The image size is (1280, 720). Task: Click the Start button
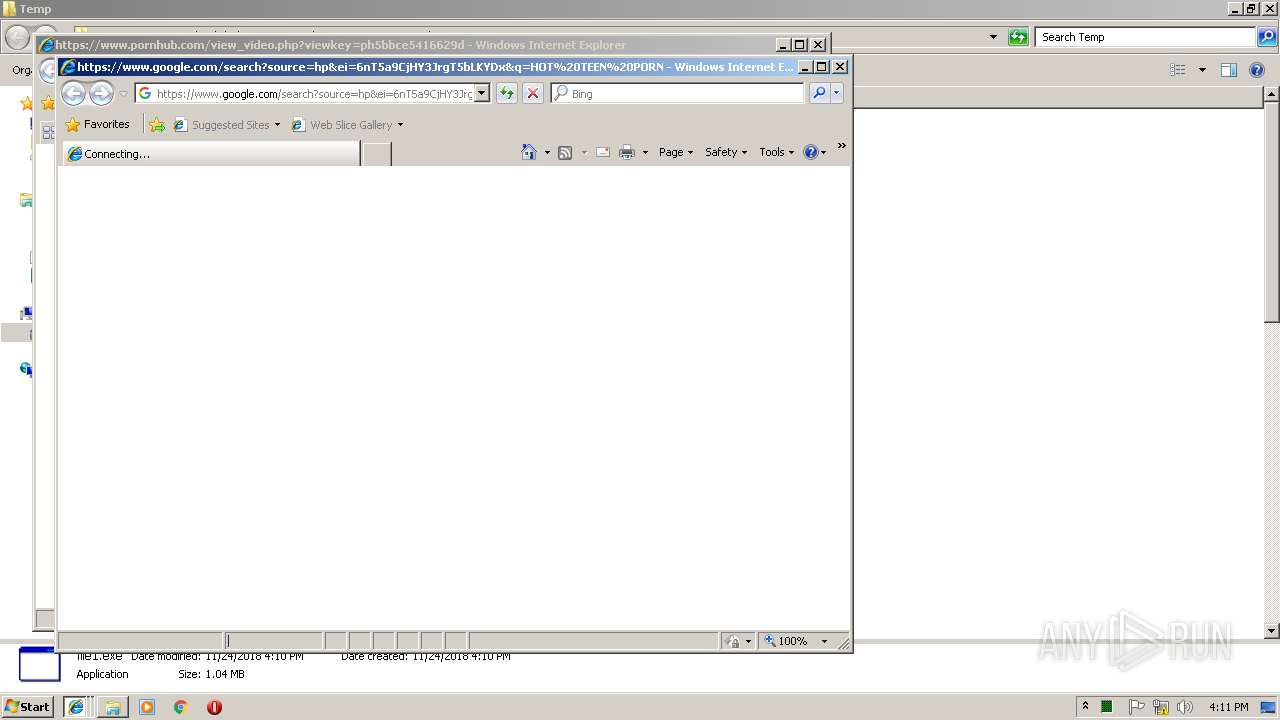28,706
